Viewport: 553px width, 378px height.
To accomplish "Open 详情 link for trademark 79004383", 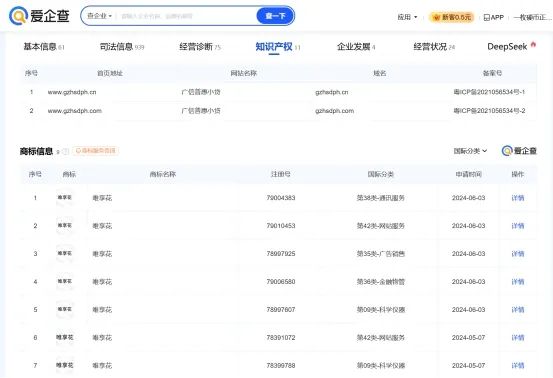I will click(518, 198).
